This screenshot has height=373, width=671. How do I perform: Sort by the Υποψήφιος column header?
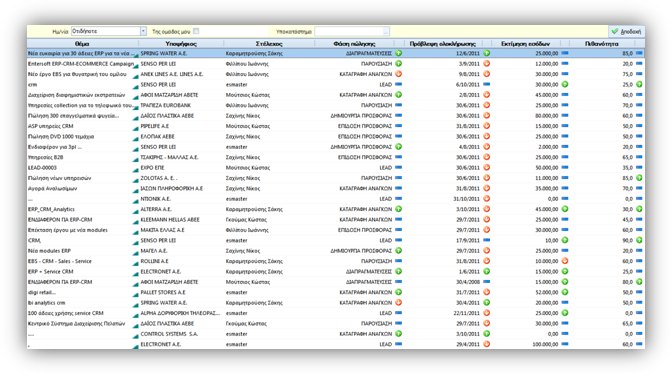pyautogui.click(x=181, y=44)
